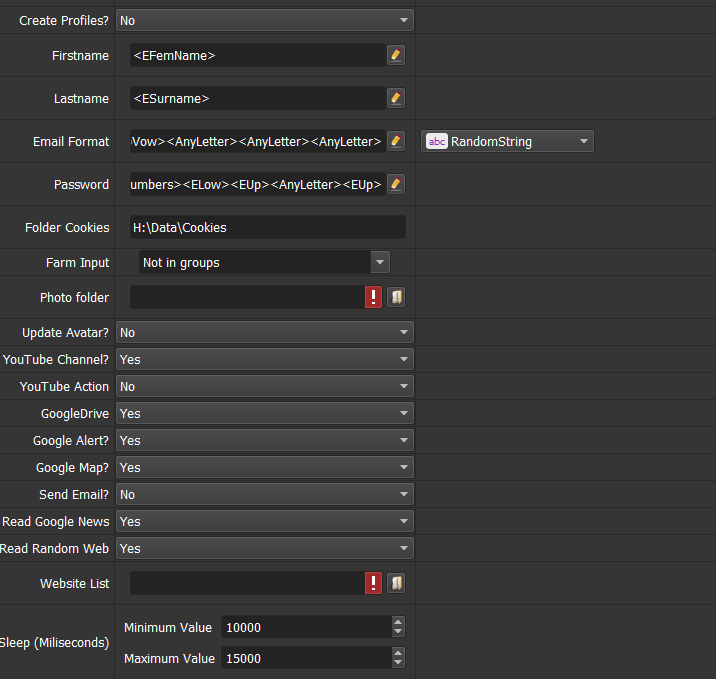Click the Firstname label
Screen dimensions: 716x679
pyautogui.click(x=80, y=56)
